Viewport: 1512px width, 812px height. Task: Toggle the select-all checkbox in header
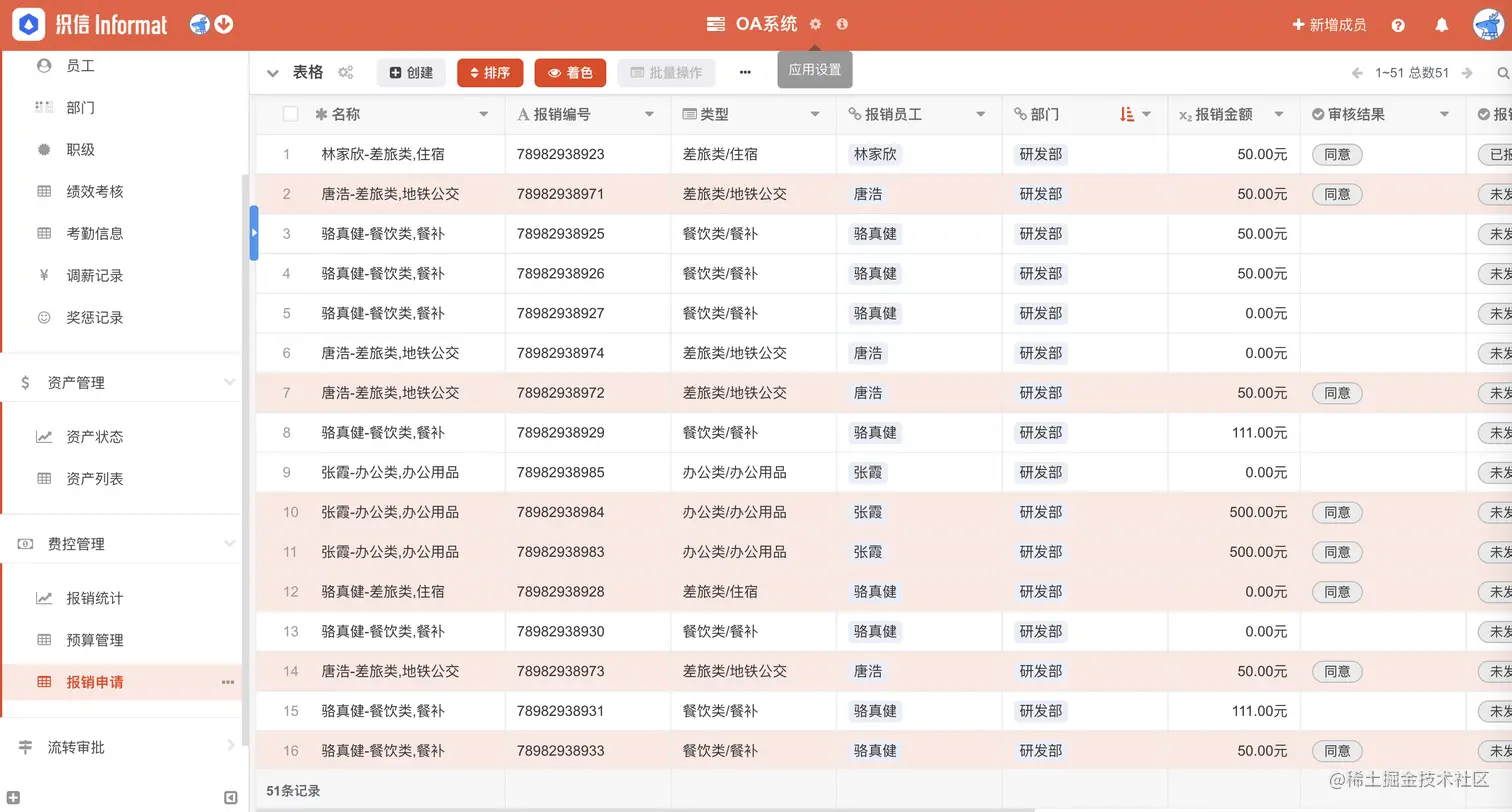[x=291, y=114]
